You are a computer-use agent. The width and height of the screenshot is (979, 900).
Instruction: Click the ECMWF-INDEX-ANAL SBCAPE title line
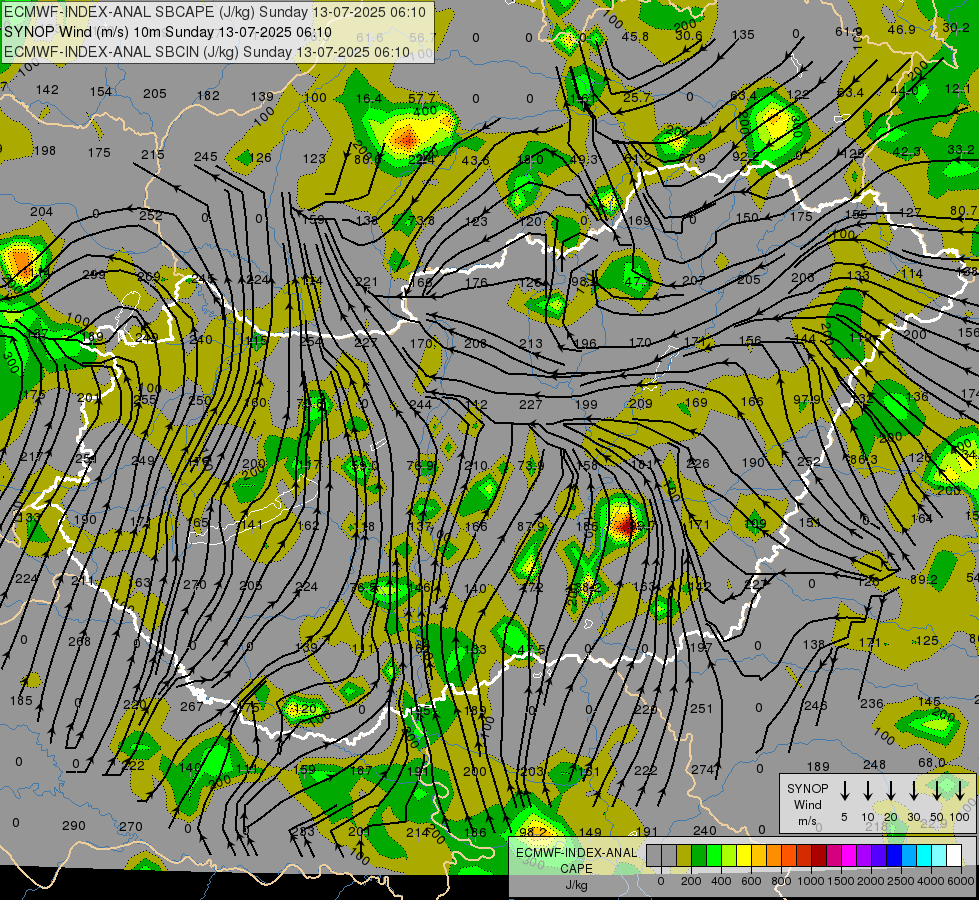click(215, 12)
